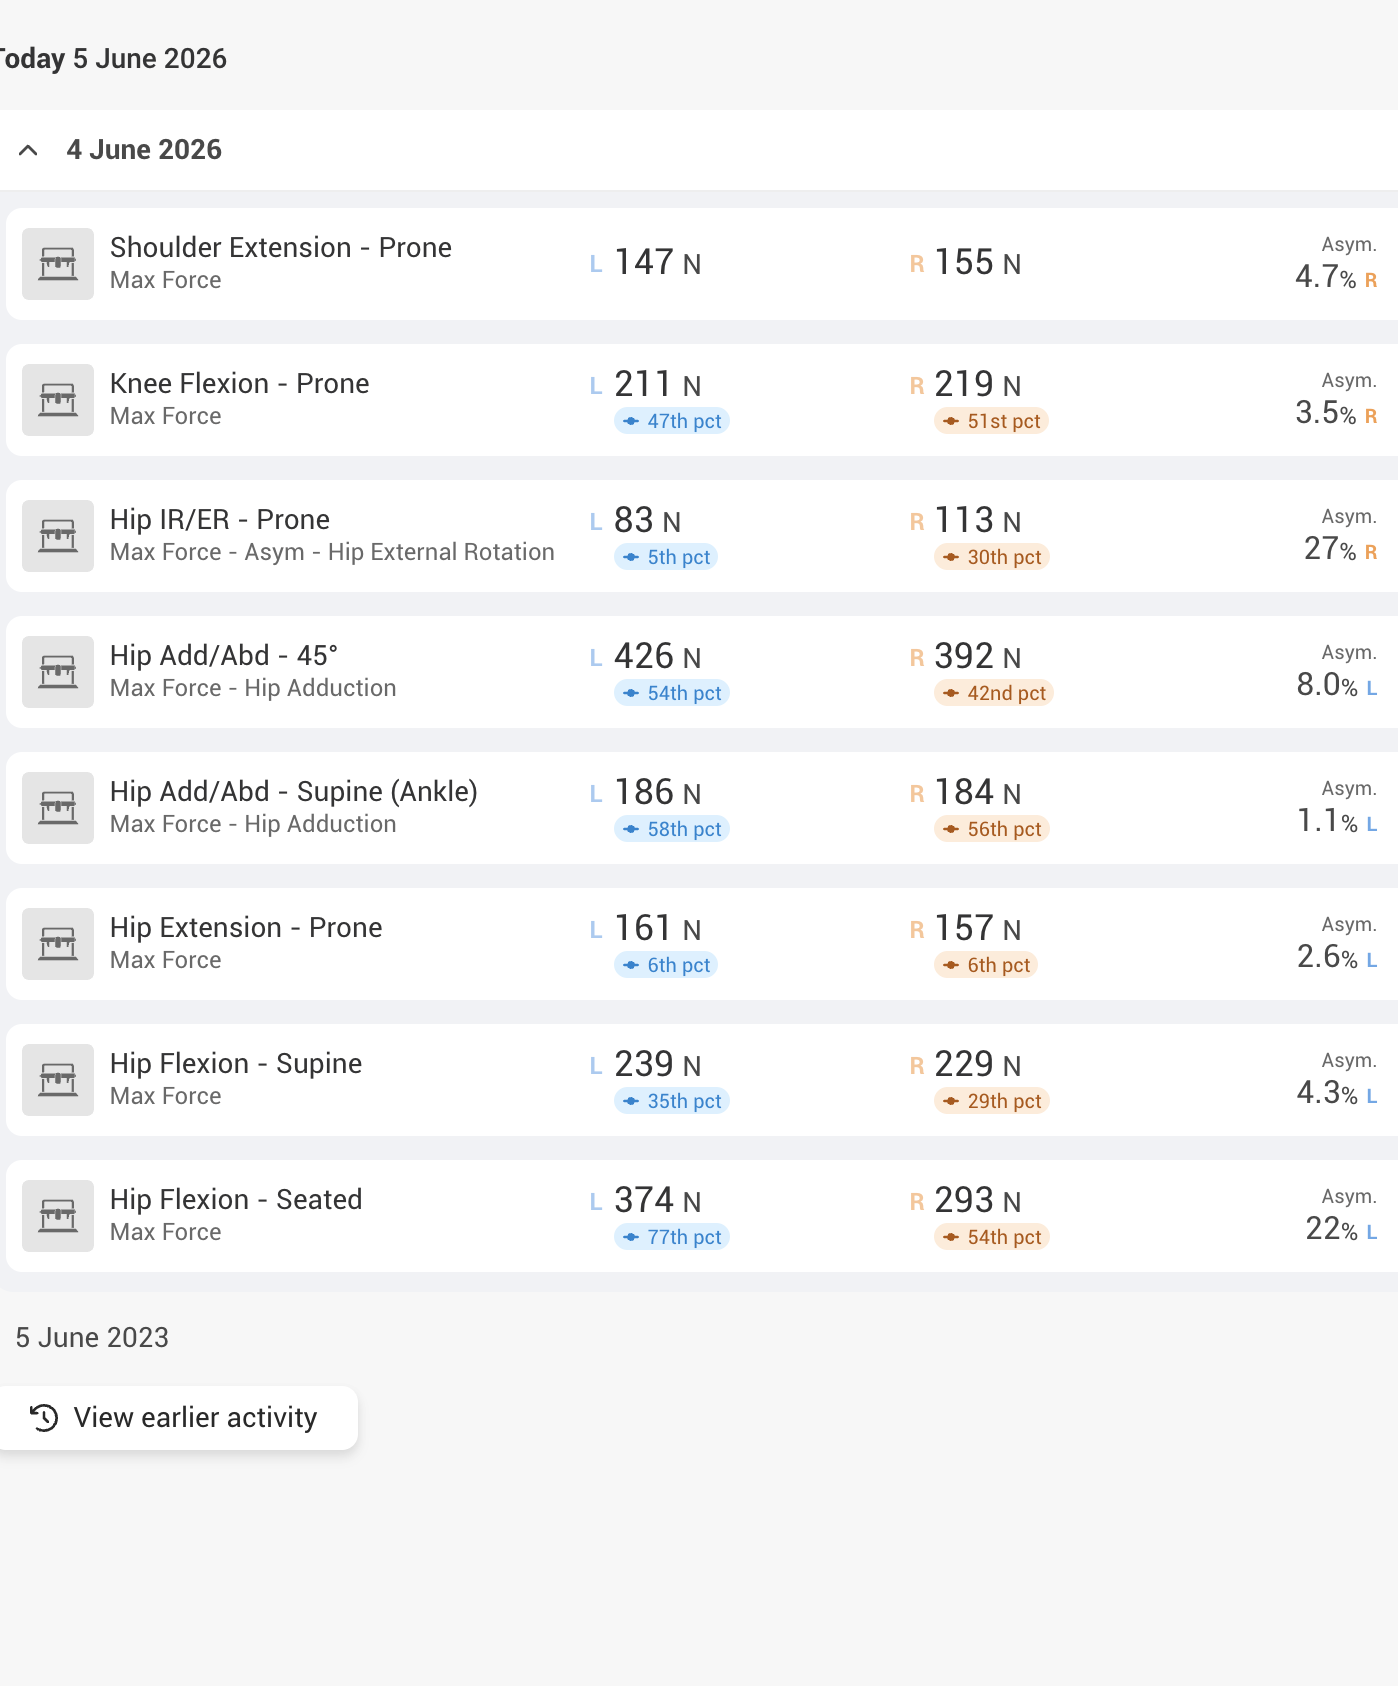Collapse the 4 June 2026 section chevron
This screenshot has width=1398, height=1686.
coord(28,150)
